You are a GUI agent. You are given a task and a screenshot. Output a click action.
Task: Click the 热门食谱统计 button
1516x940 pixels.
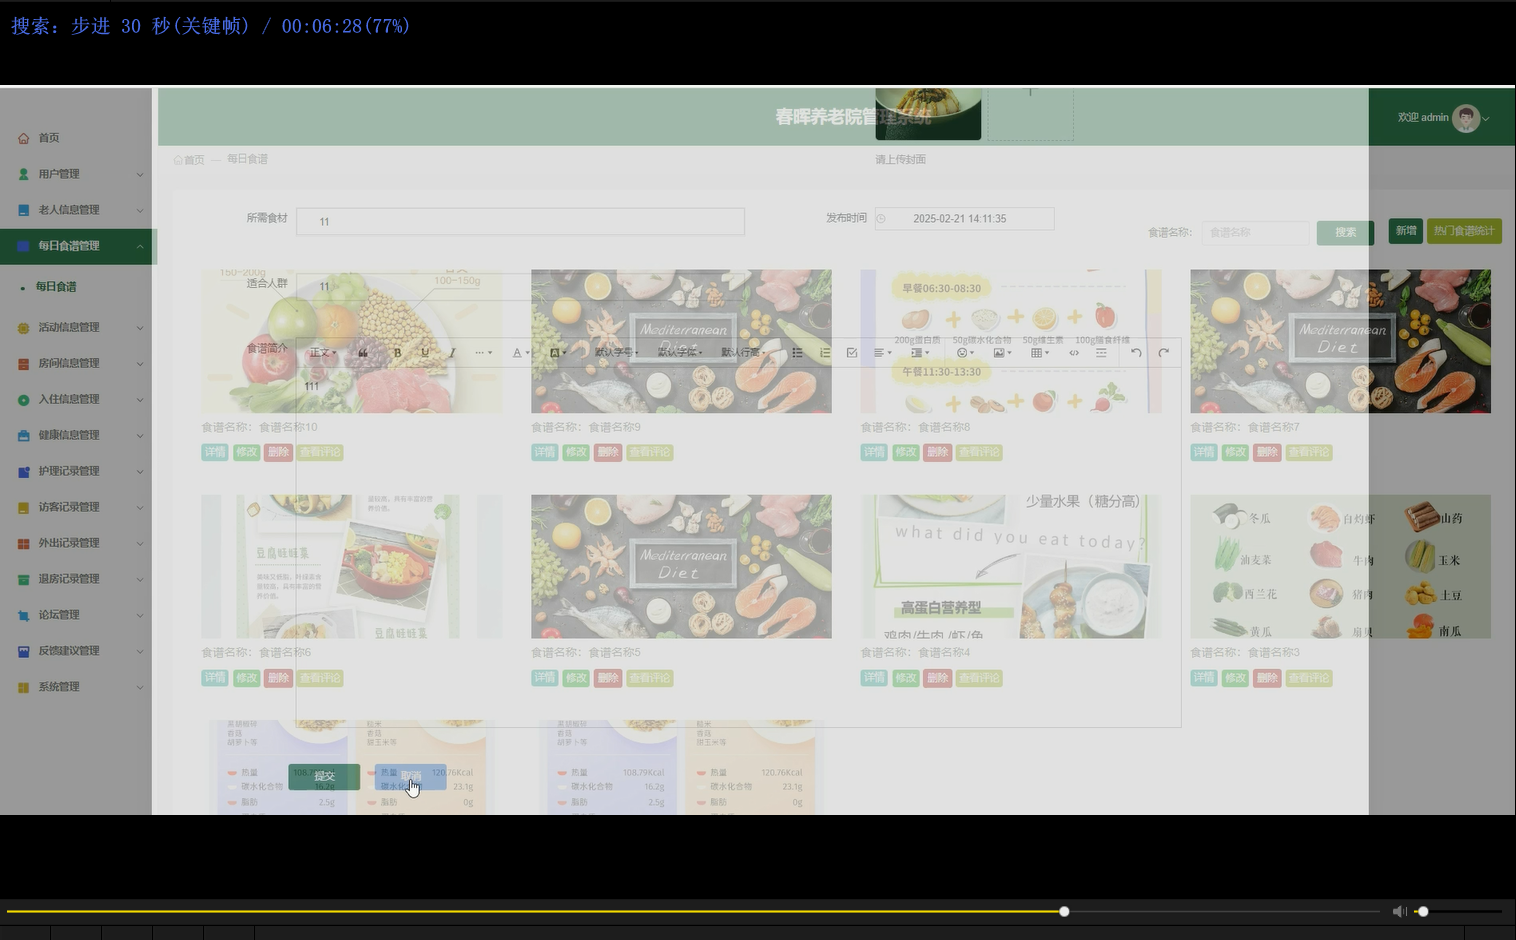pyautogui.click(x=1464, y=231)
